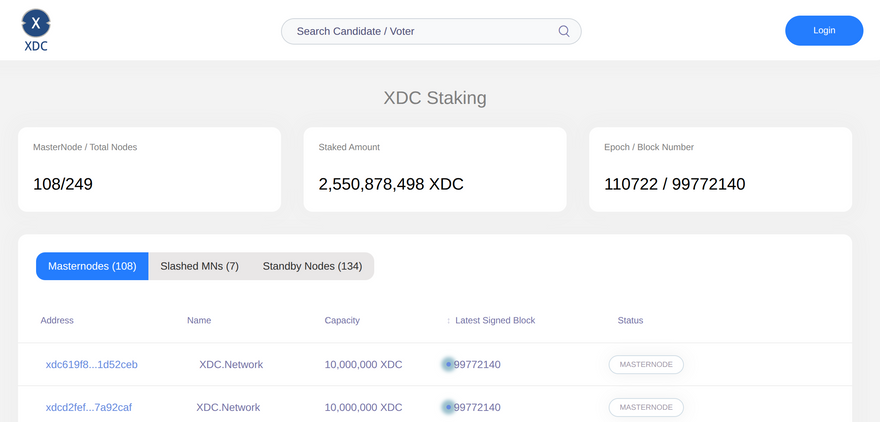Screen dimensions: 880x422
Task: Click the XDC logo in header
Action: (36, 30)
